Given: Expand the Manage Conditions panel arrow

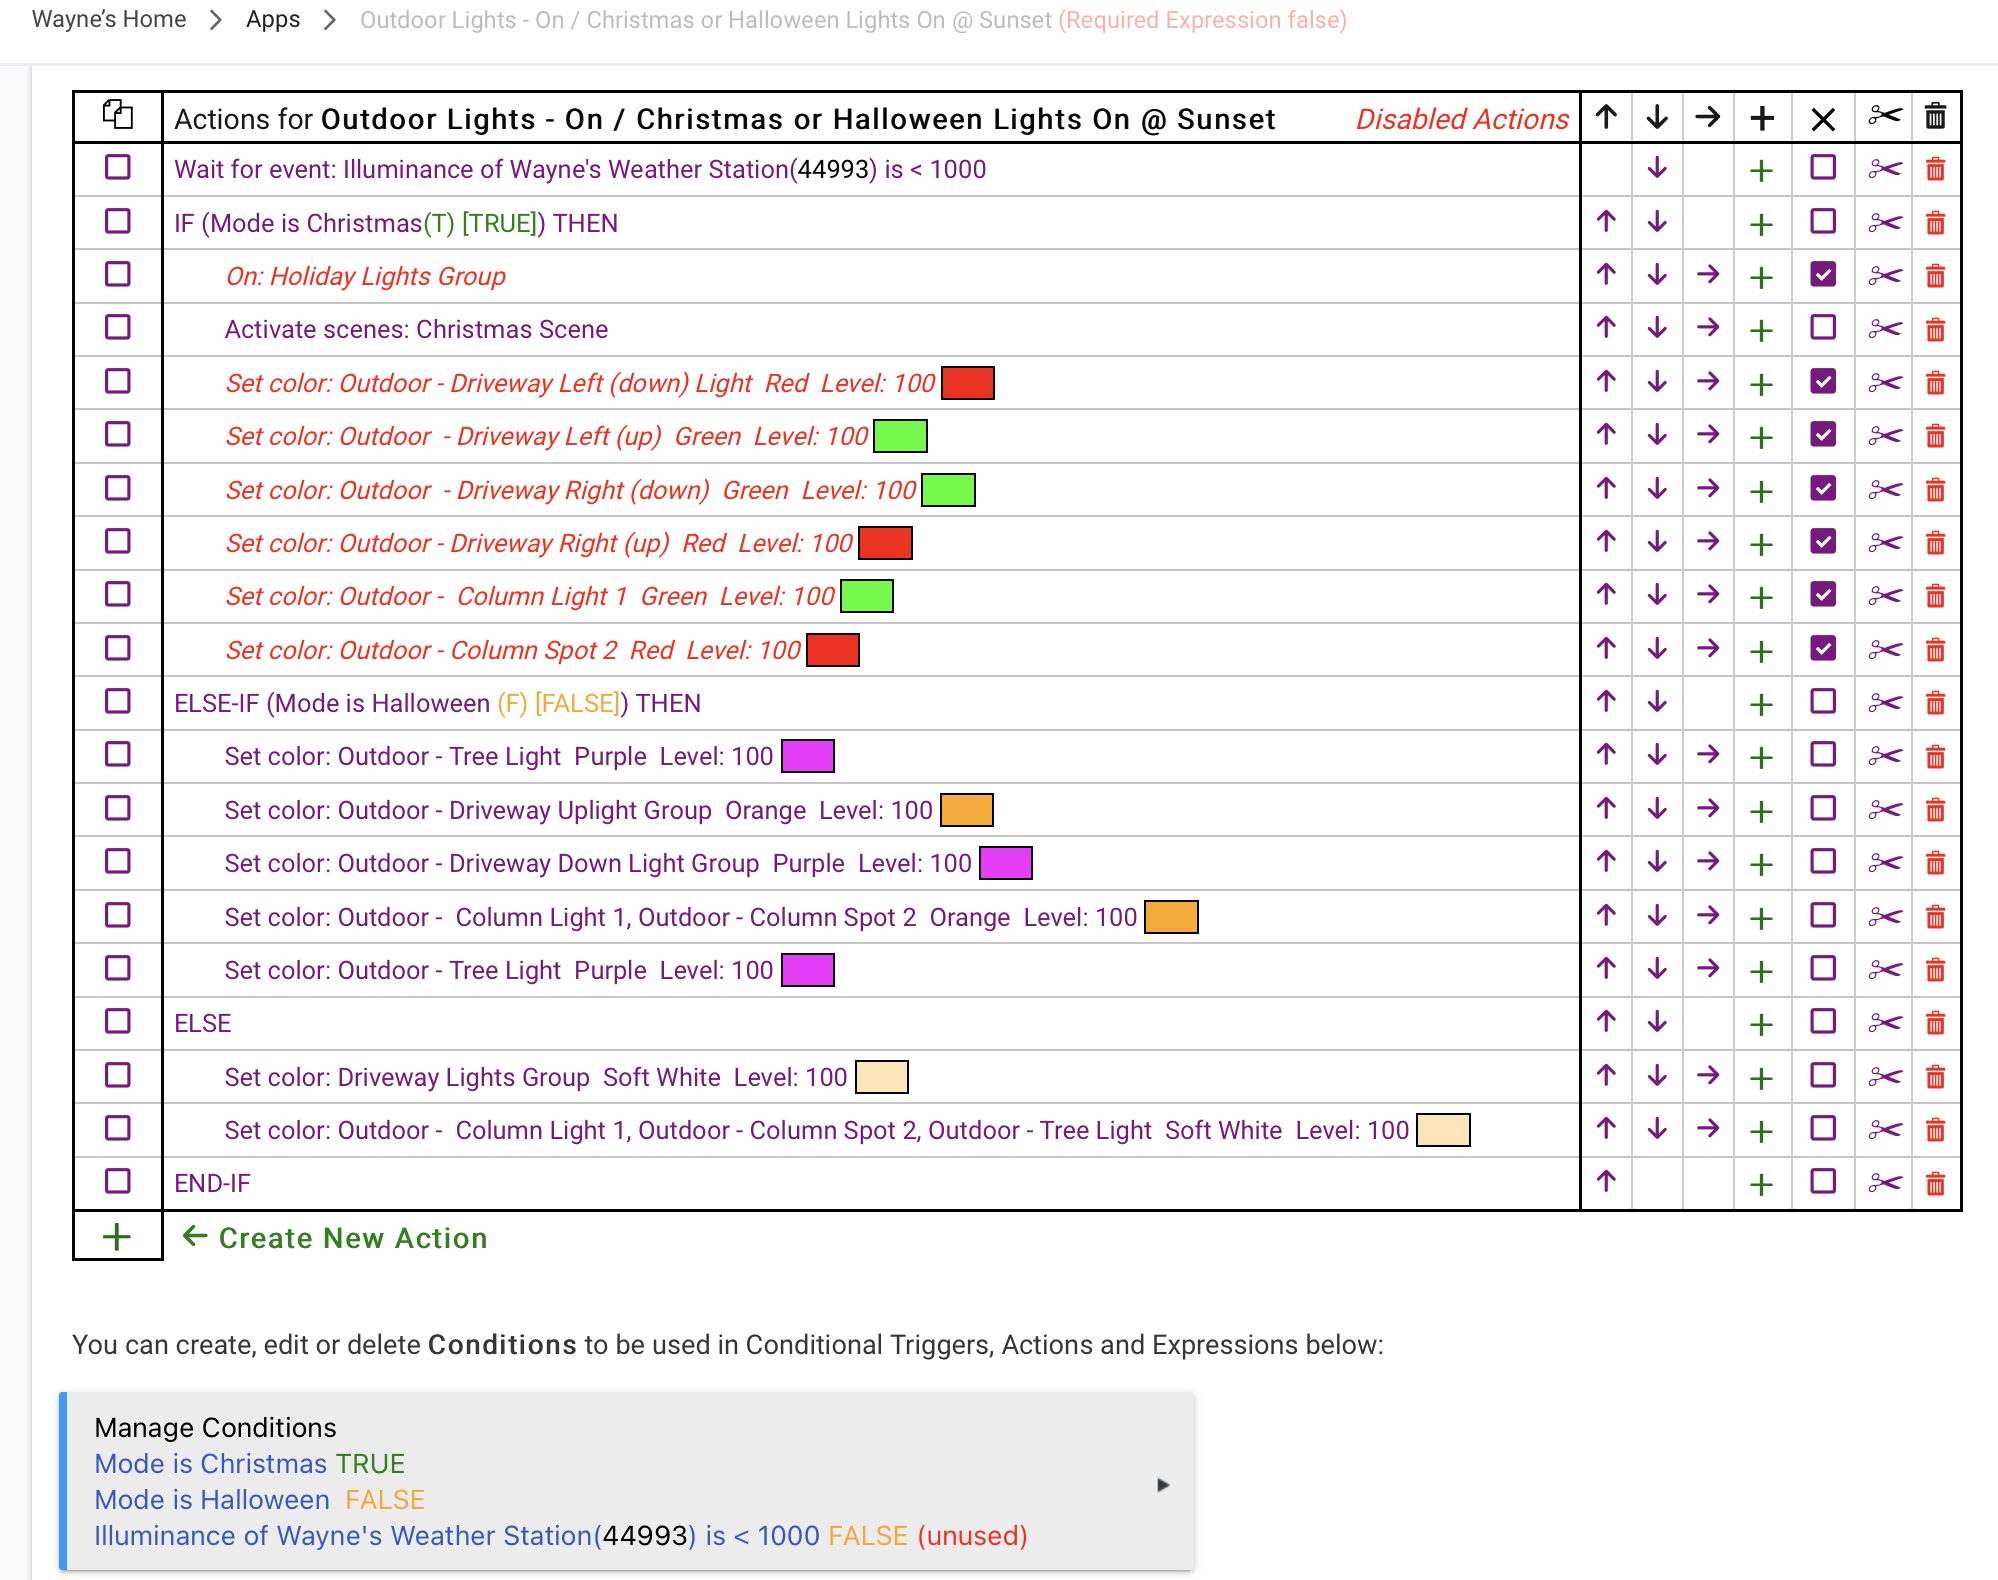Looking at the screenshot, I should pyautogui.click(x=1162, y=1485).
